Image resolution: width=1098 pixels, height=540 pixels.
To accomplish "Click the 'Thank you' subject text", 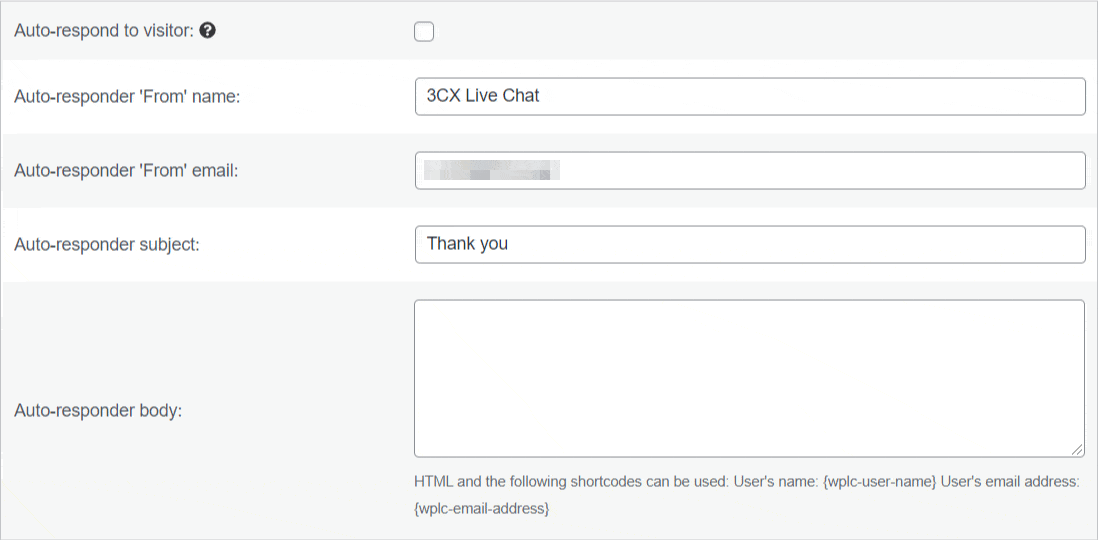I will 467,244.
